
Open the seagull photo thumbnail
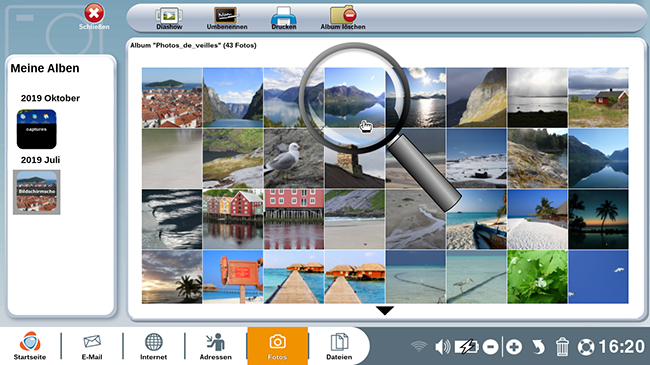coord(293,158)
